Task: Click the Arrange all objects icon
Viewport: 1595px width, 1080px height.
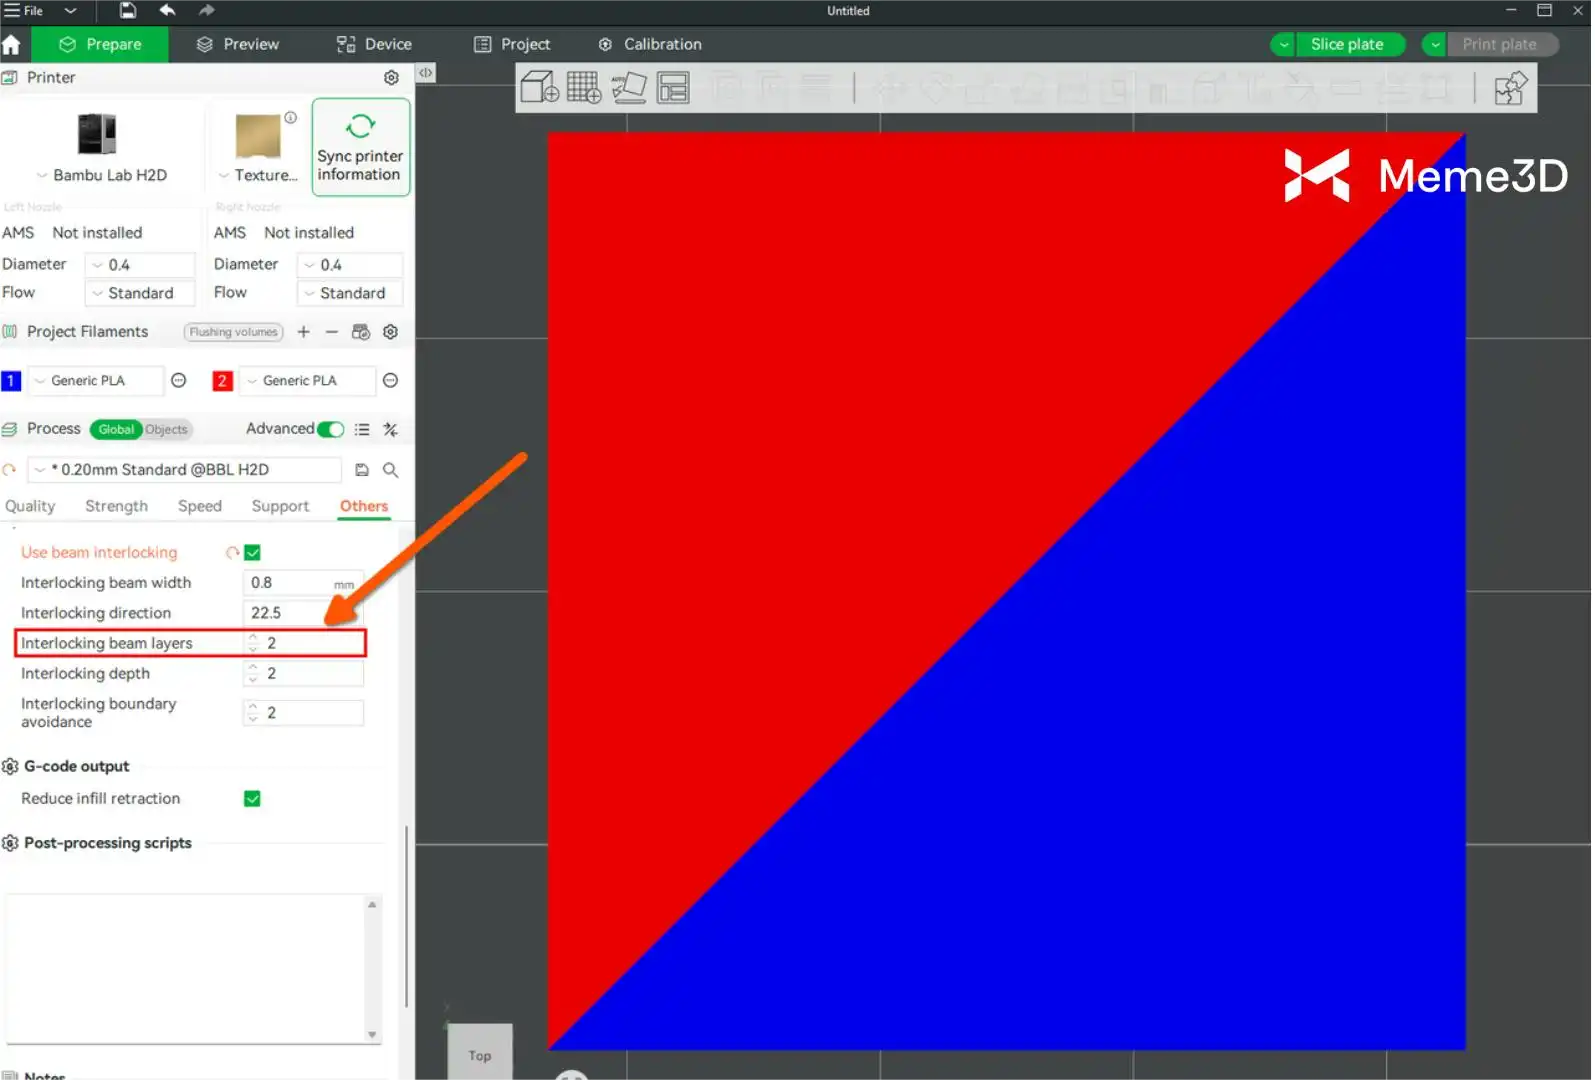Action: coord(673,88)
